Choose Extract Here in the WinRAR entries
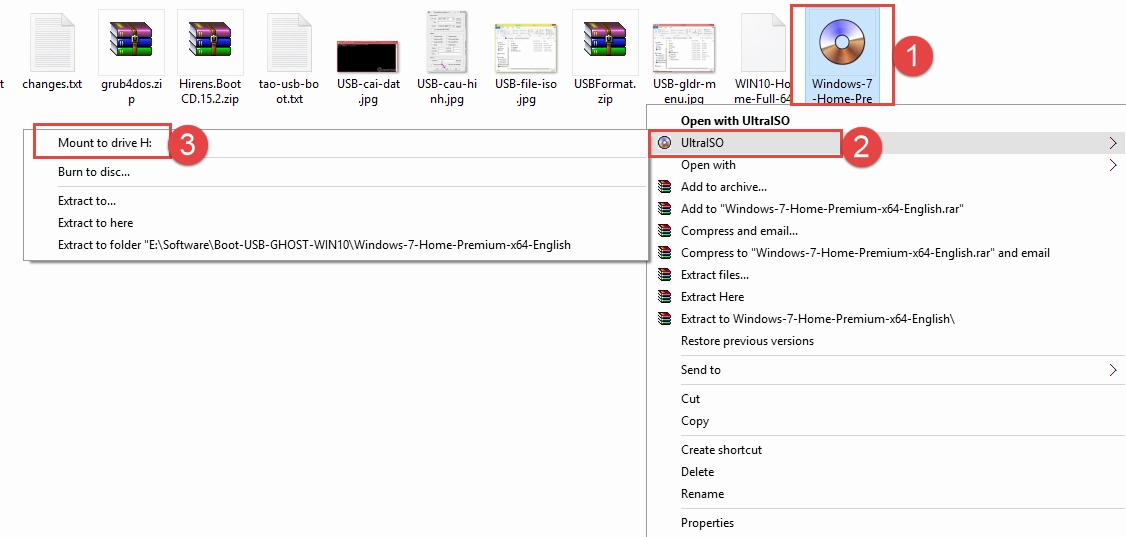This screenshot has height=537, width=1126. 712,297
